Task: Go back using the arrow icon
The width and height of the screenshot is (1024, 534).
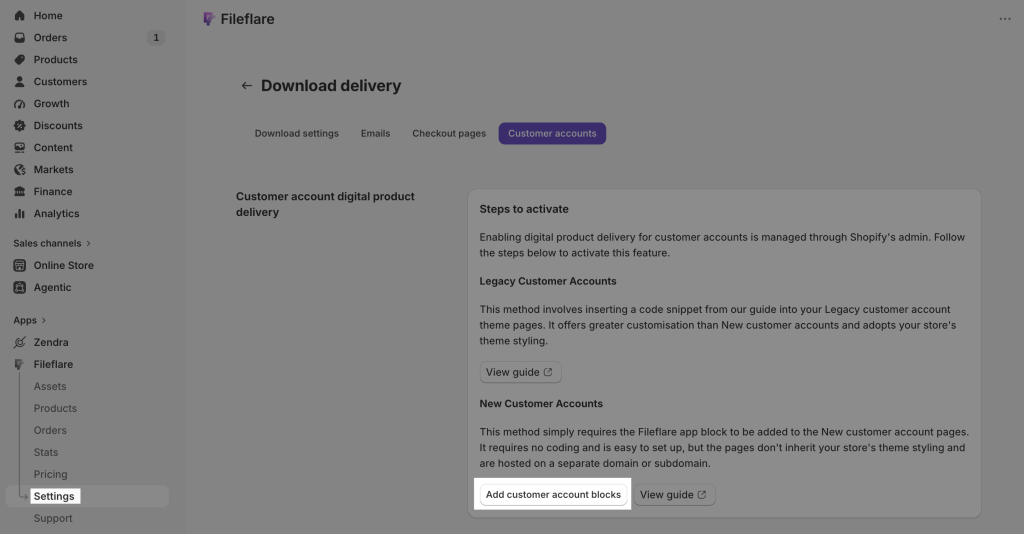Action: click(246, 86)
